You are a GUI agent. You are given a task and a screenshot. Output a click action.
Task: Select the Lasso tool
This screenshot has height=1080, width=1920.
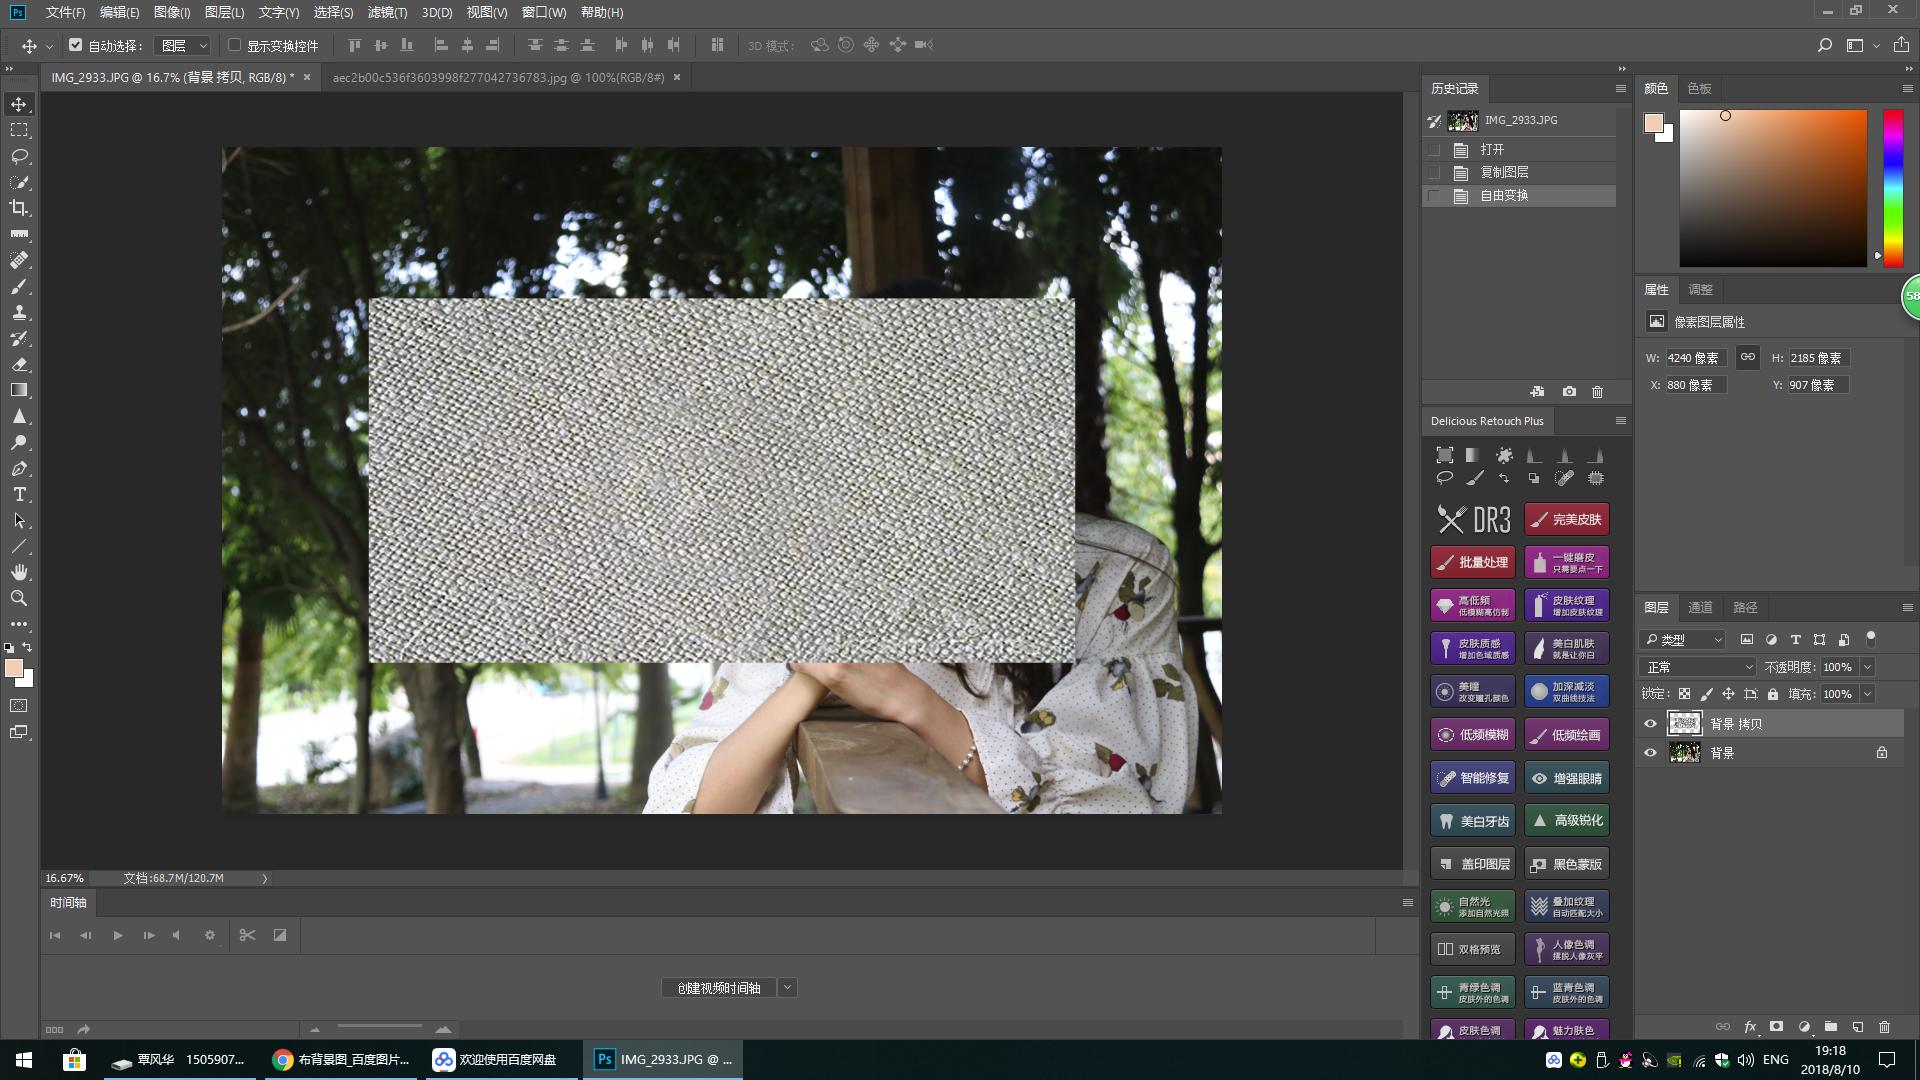point(19,156)
